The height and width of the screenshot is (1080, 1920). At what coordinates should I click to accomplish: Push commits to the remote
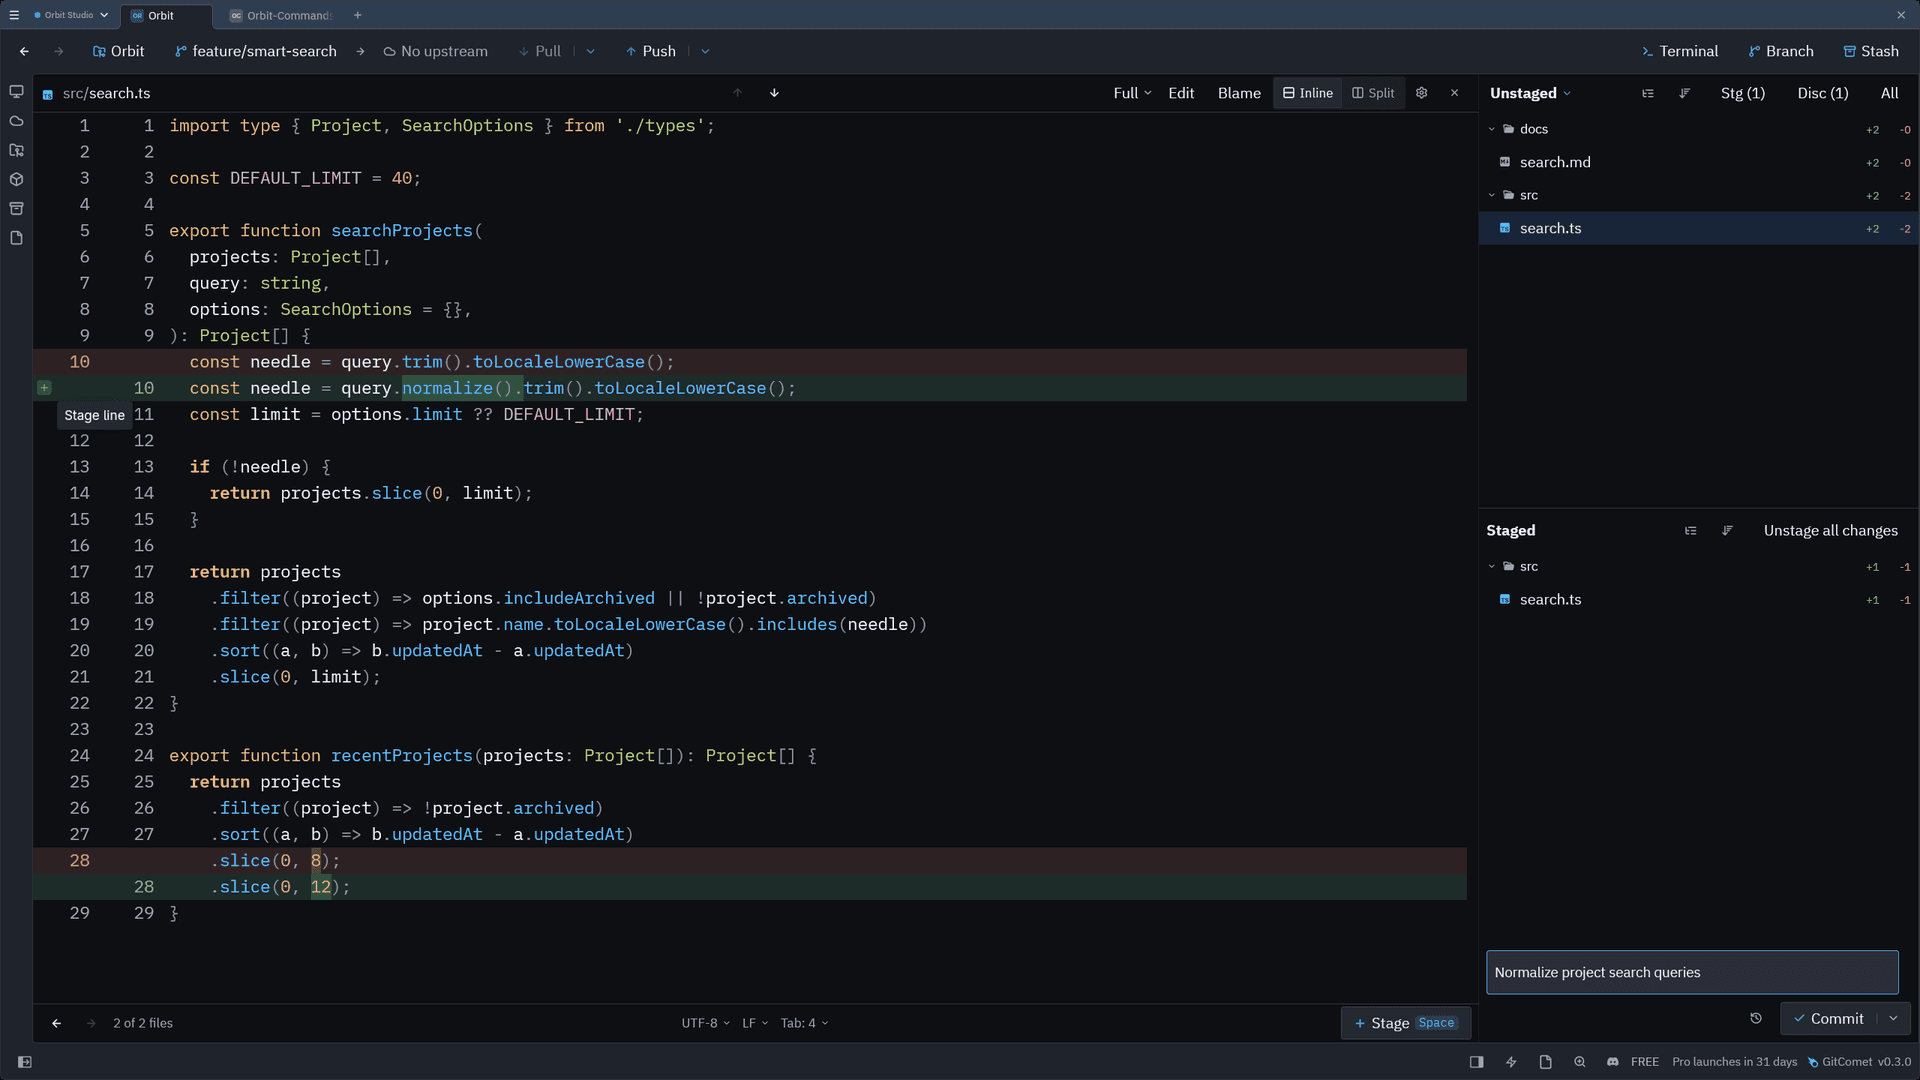tap(651, 51)
